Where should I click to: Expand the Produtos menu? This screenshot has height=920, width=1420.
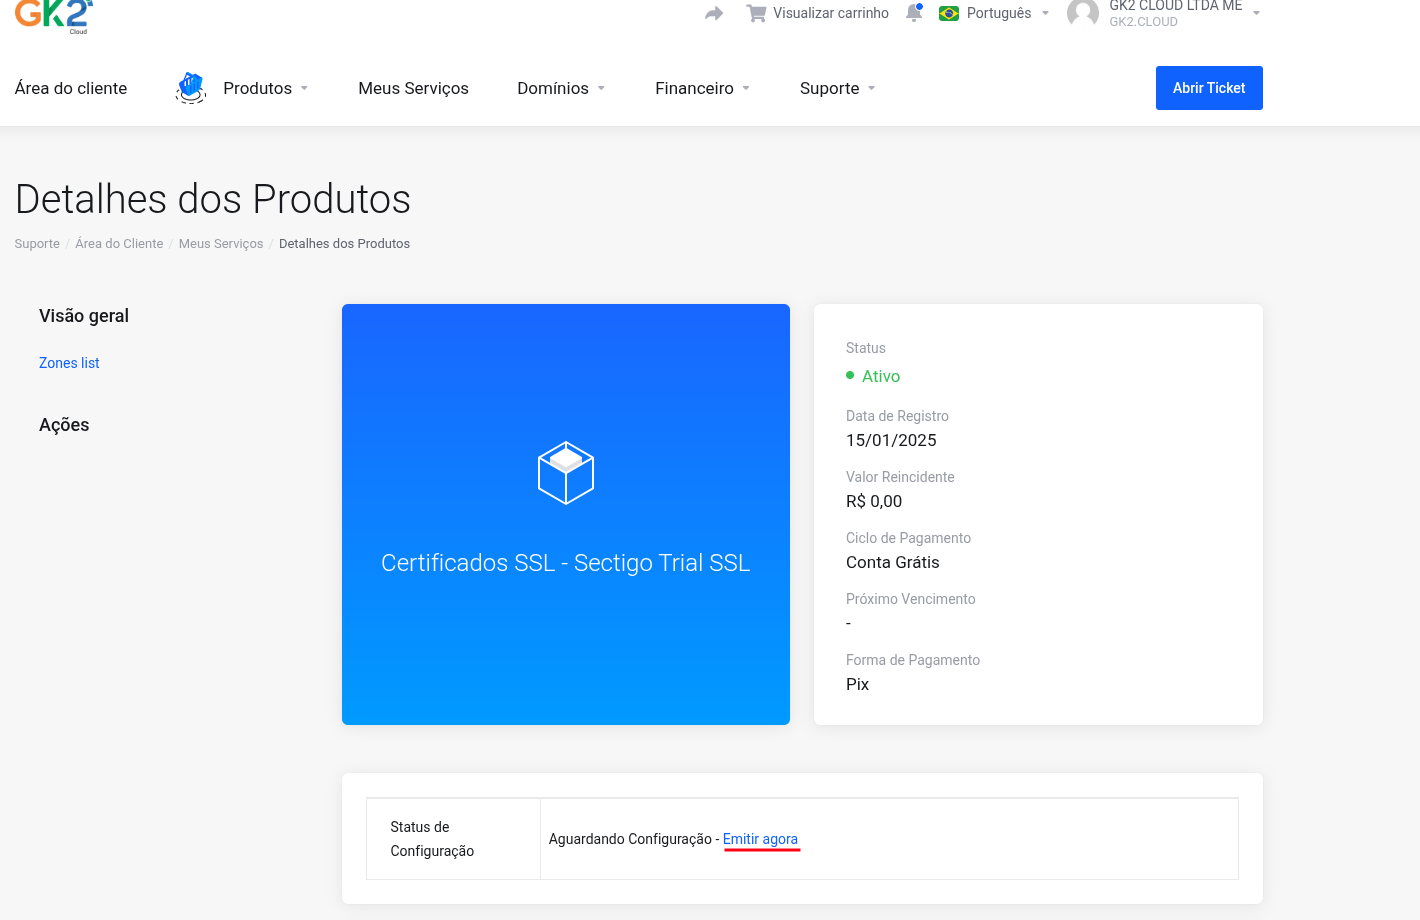[266, 88]
